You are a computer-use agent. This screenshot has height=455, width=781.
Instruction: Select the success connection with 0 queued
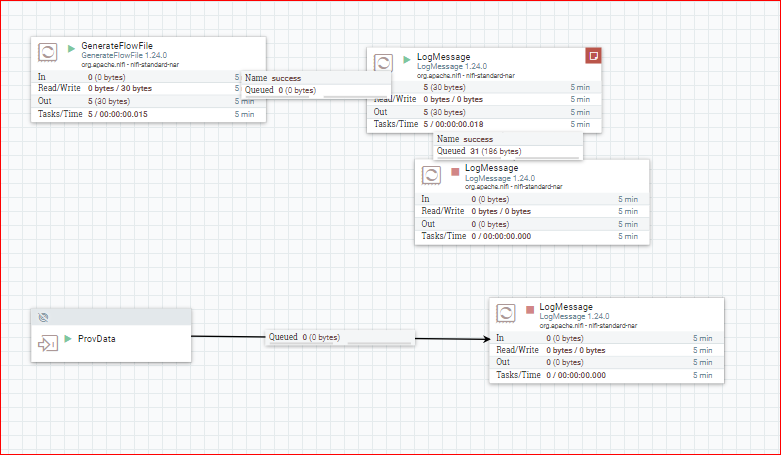[316, 84]
